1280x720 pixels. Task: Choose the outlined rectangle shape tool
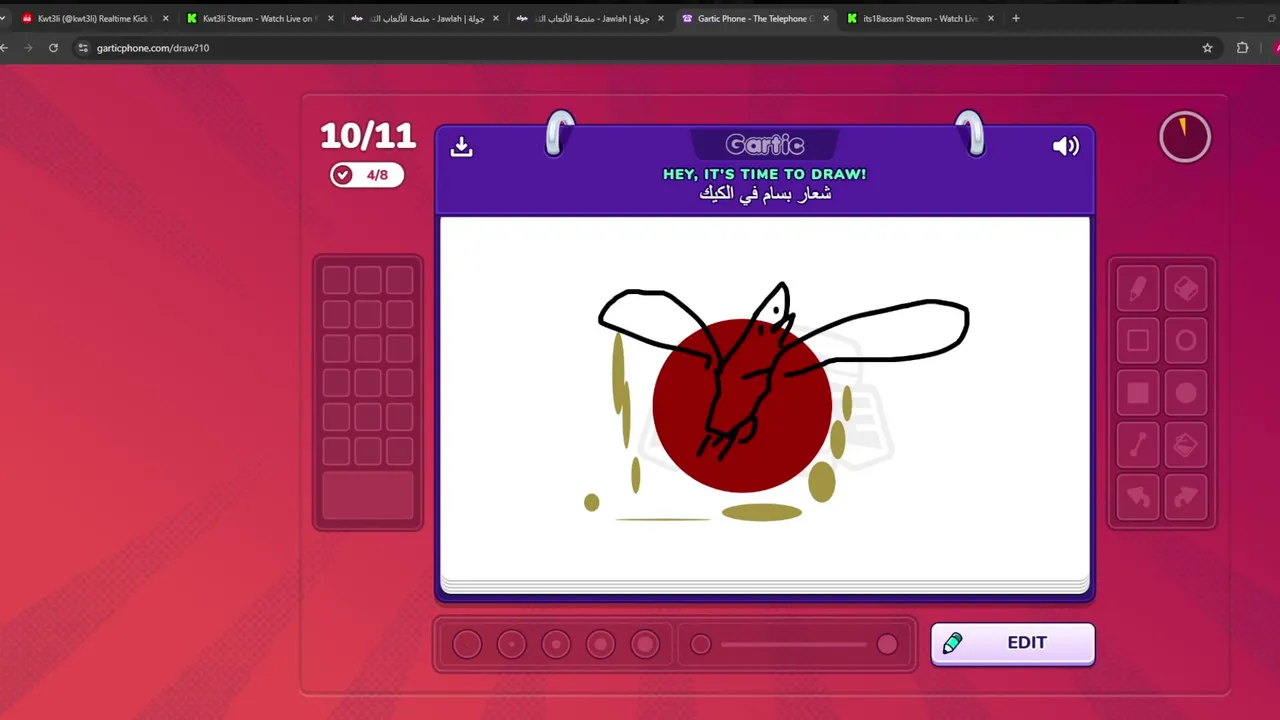(1138, 341)
